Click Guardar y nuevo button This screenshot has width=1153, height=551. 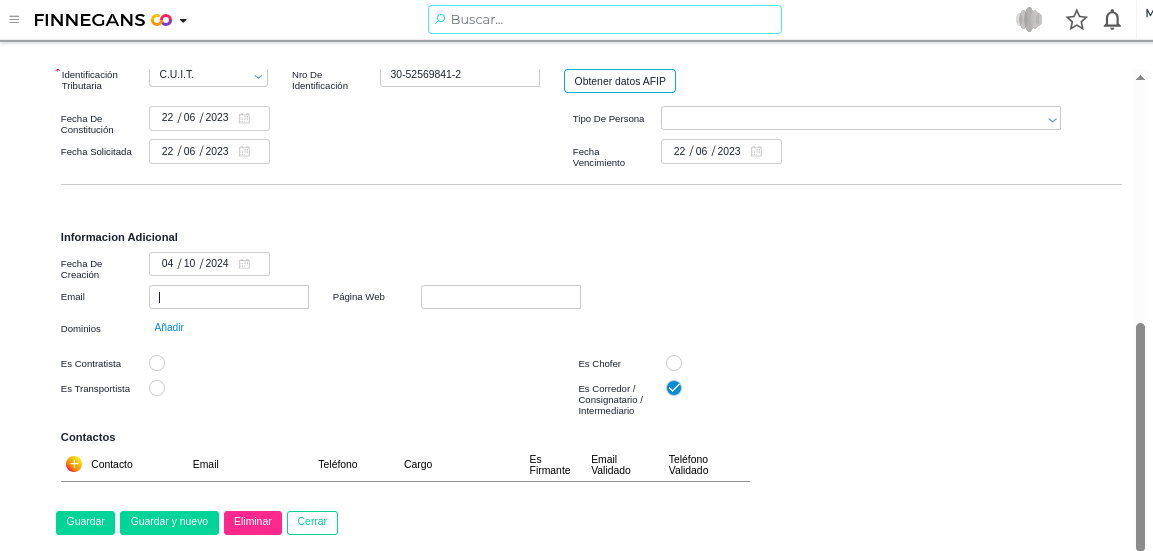pos(169,522)
